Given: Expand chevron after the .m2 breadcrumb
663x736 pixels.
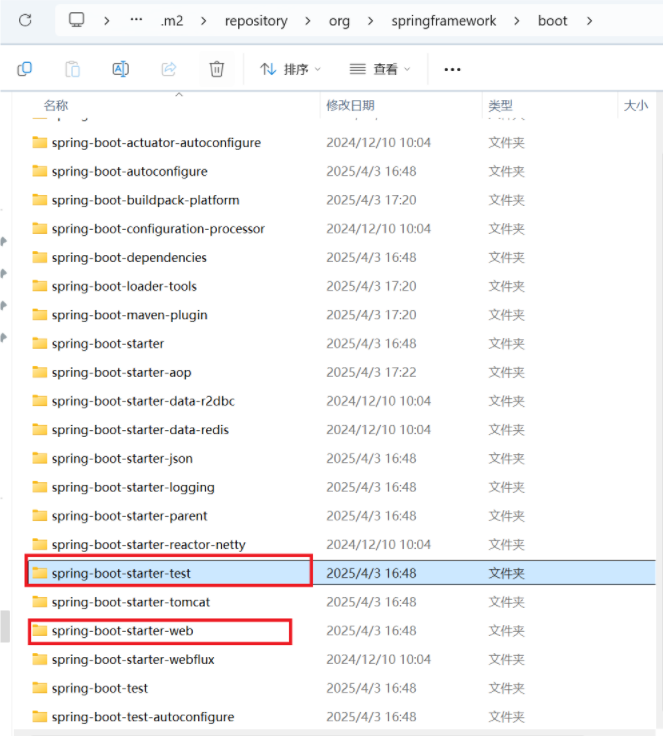Looking at the screenshot, I should click(x=203, y=21).
